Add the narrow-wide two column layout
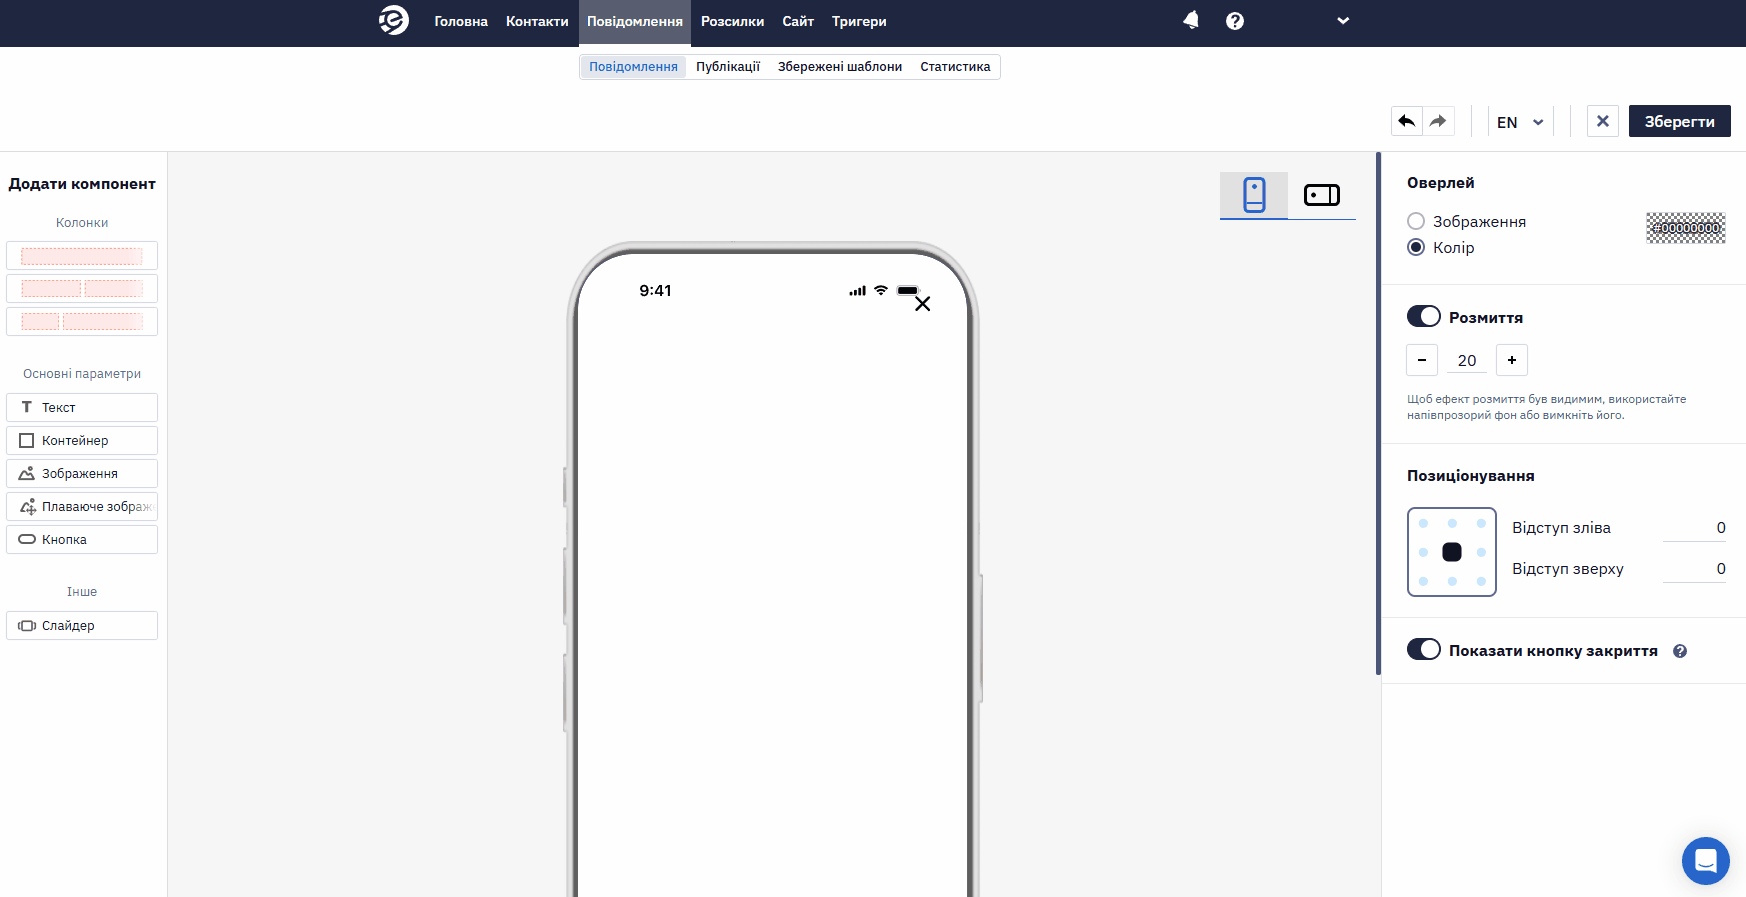Image resolution: width=1746 pixels, height=897 pixels. [x=82, y=322]
